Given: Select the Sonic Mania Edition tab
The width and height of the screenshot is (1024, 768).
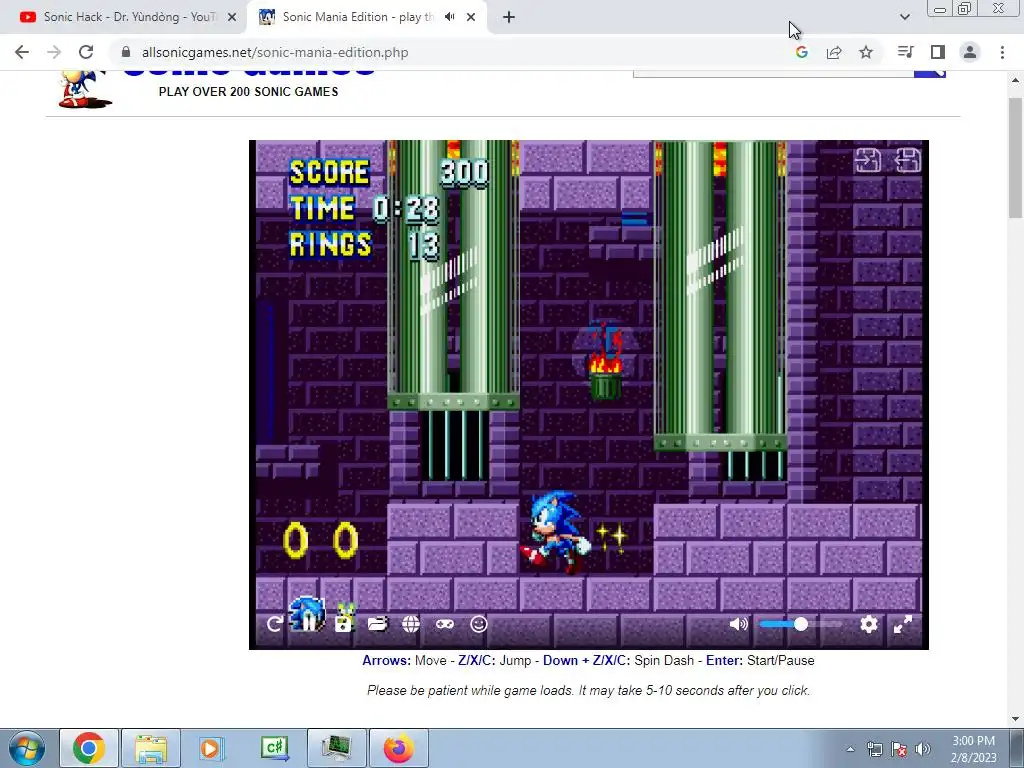Looking at the screenshot, I should [x=356, y=17].
